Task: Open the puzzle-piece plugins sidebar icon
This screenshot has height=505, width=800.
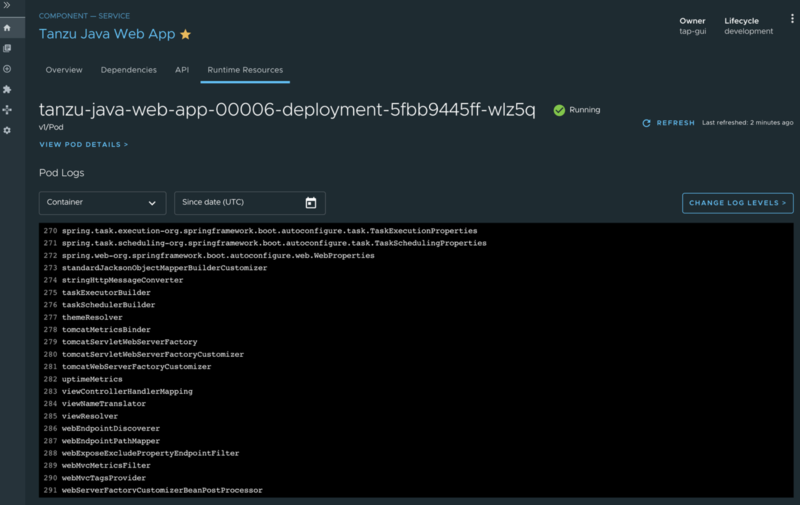Action: pyautogui.click(x=8, y=89)
